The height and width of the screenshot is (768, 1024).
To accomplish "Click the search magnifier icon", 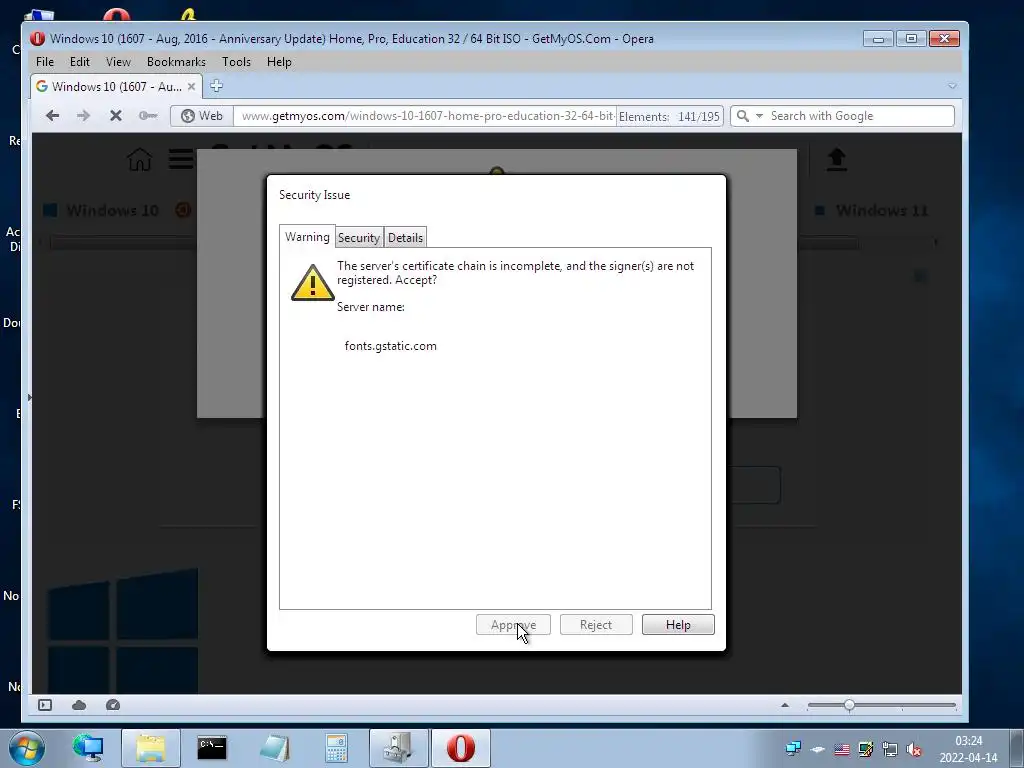I will 743,116.
